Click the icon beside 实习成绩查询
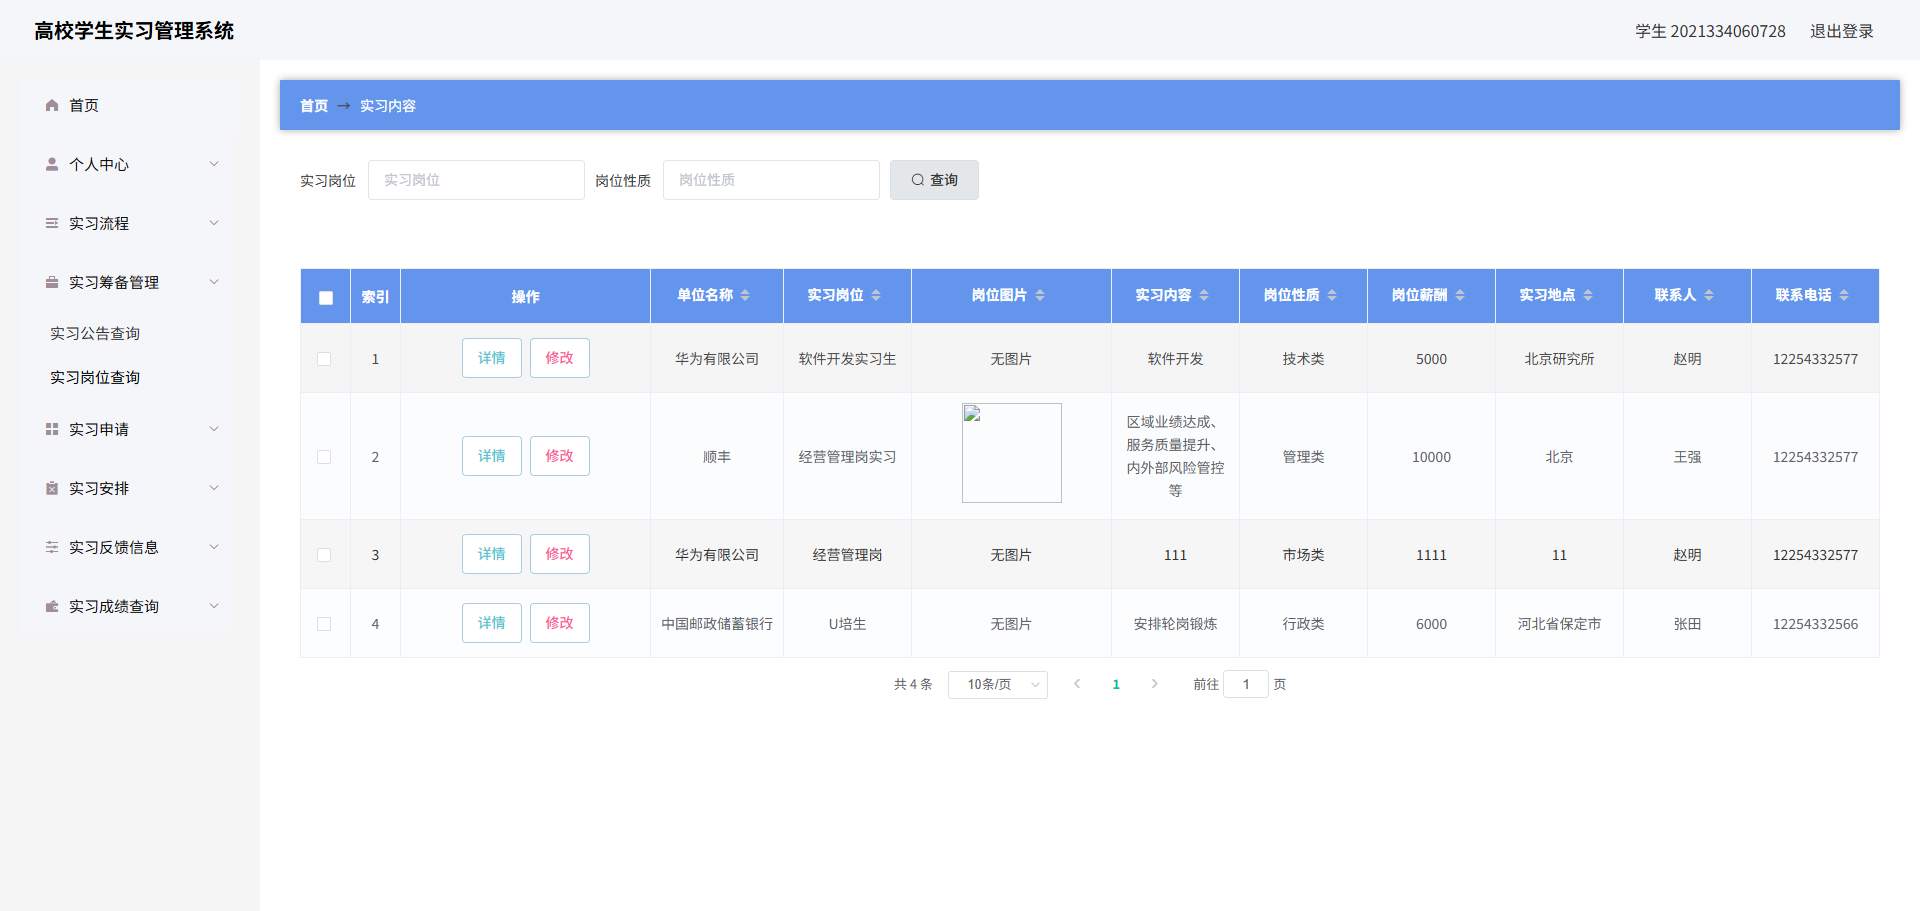The width and height of the screenshot is (1920, 911). coord(52,606)
